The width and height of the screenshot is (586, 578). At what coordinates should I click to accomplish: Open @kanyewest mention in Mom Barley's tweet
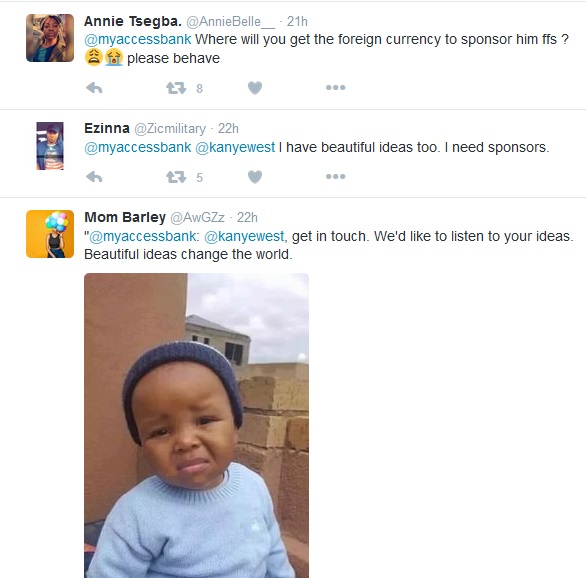(x=244, y=237)
